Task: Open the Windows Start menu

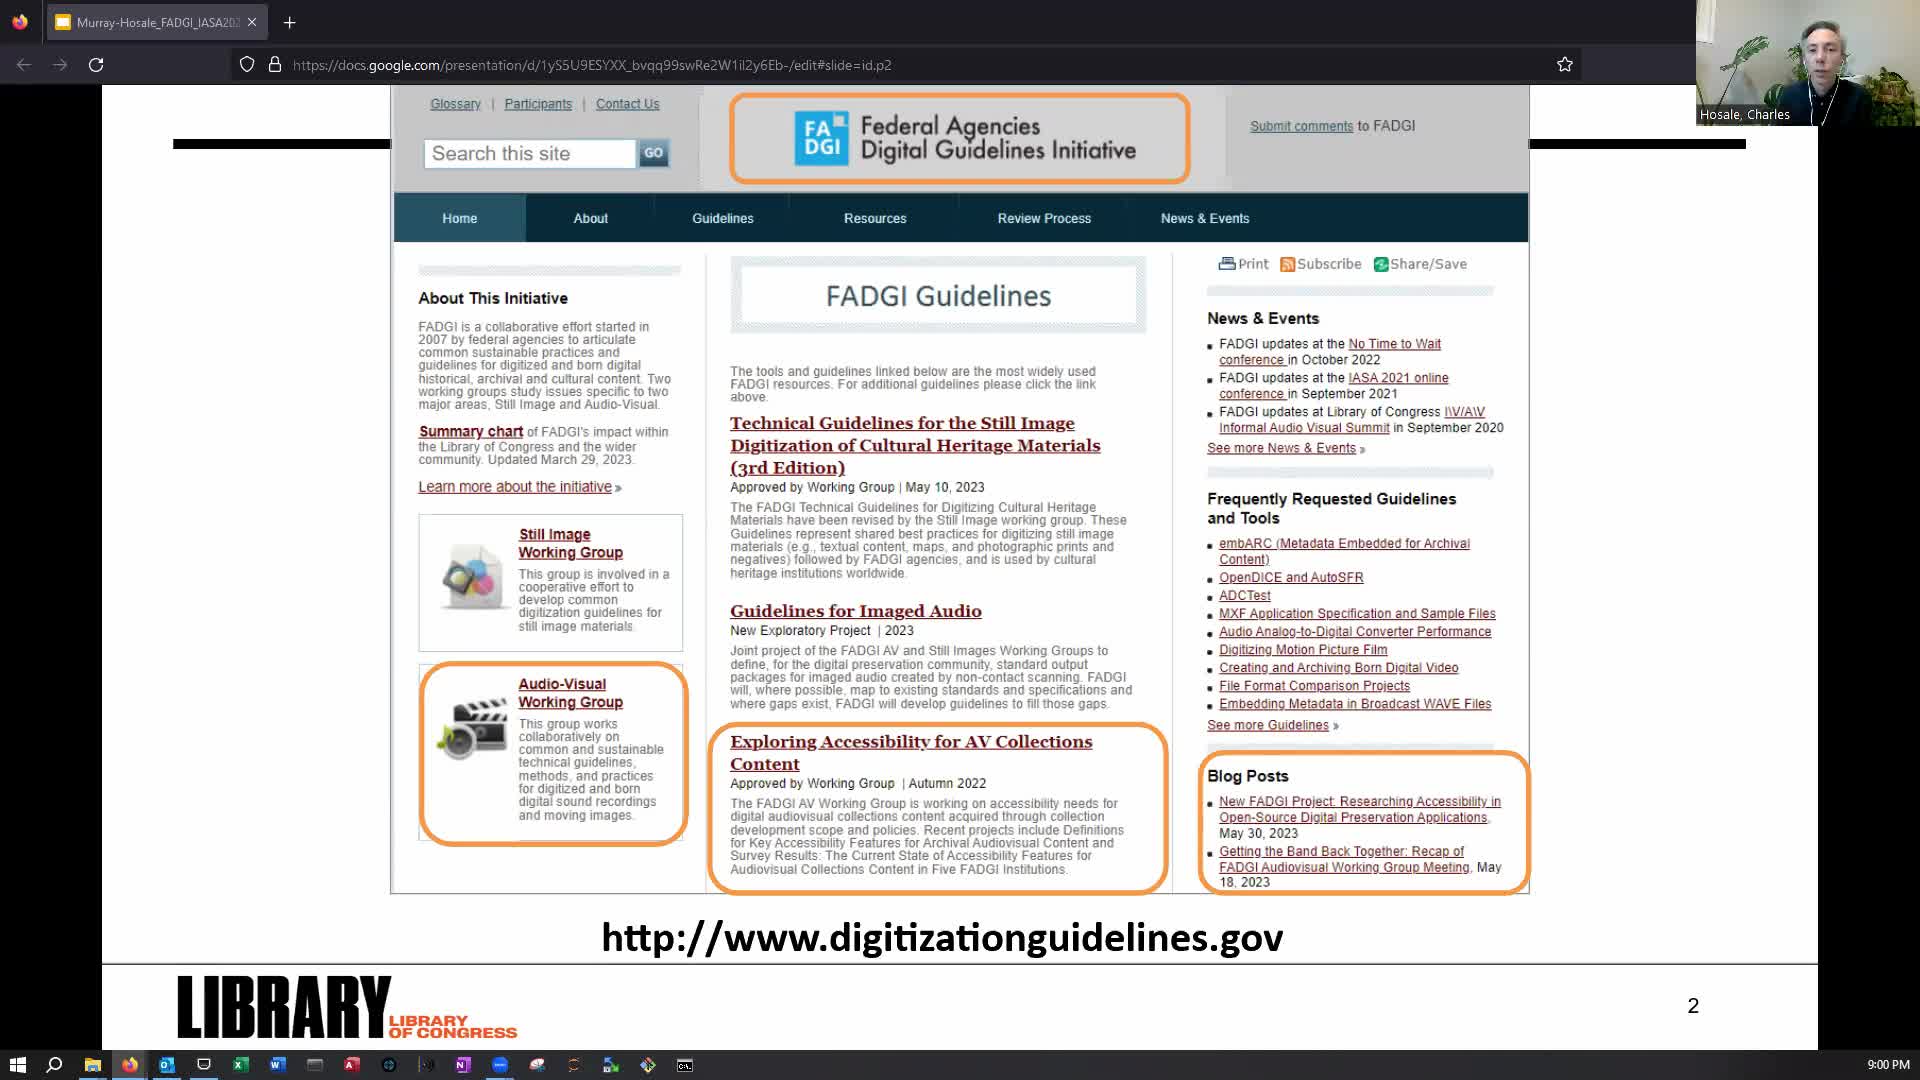Action: [17, 1065]
